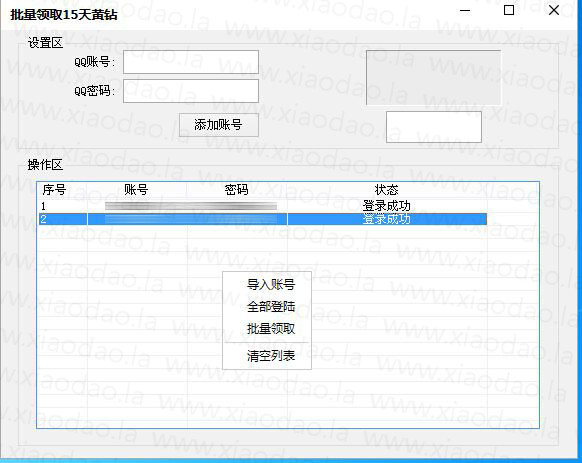Click the 添加账号 button
The width and height of the screenshot is (582, 463).
tap(219, 125)
